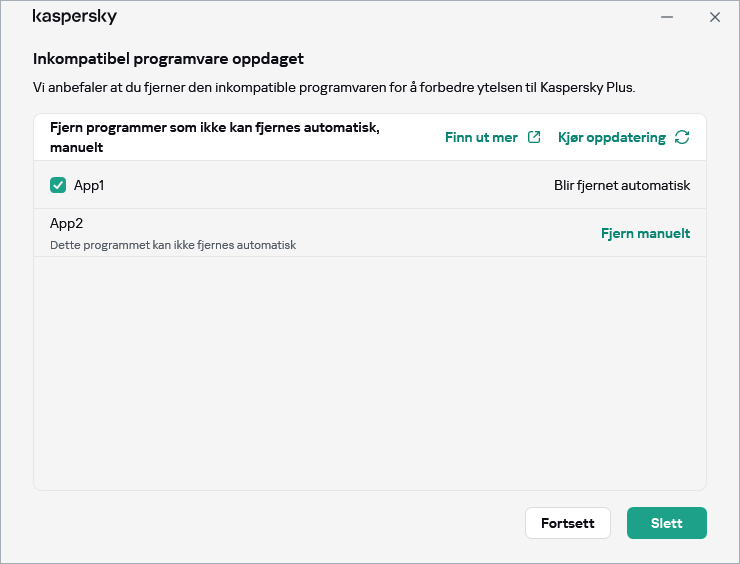740x564 pixels.
Task: Run Kjør oppdatering to refresh the list
Action: [611, 137]
